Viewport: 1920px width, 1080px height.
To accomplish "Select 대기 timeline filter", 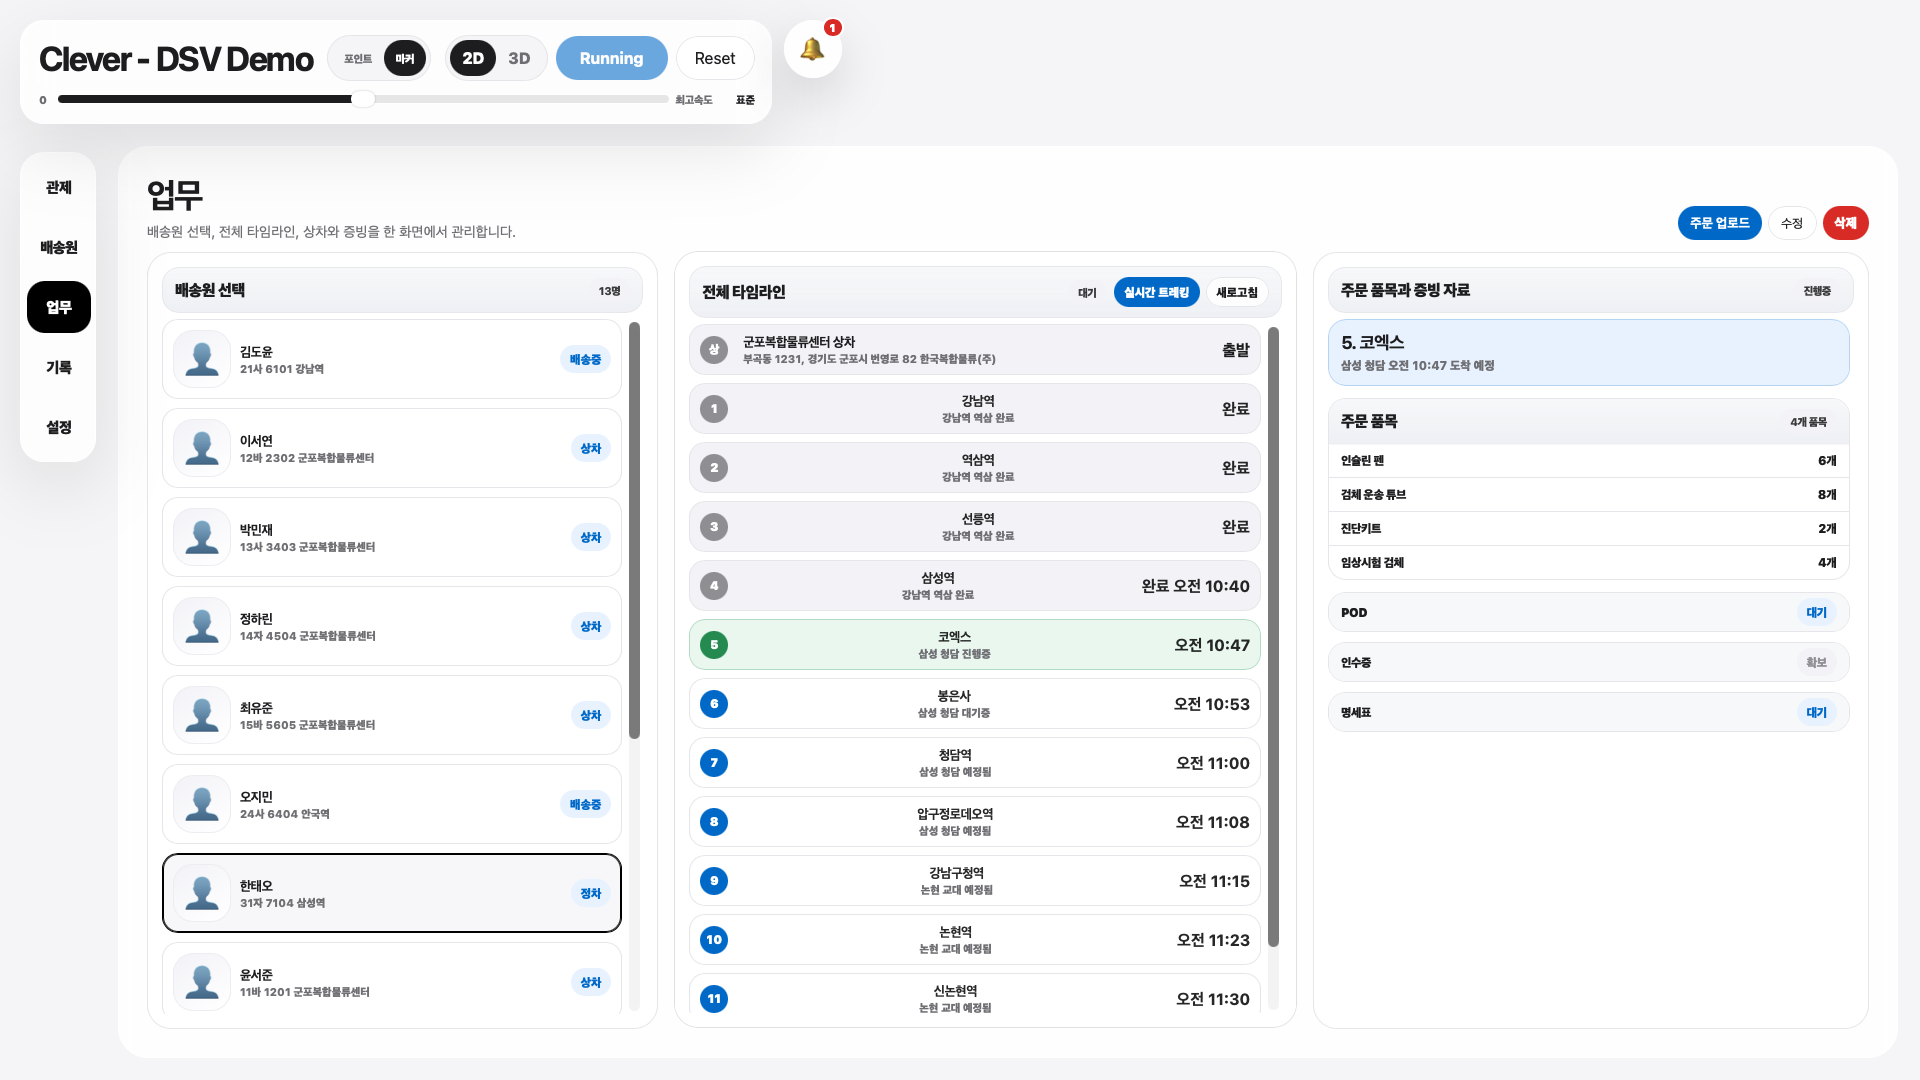I will click(x=1087, y=293).
